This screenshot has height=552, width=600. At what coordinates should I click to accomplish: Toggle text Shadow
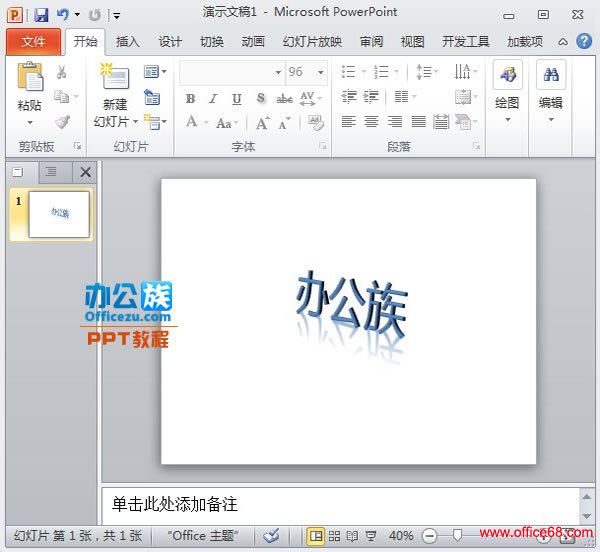261,98
